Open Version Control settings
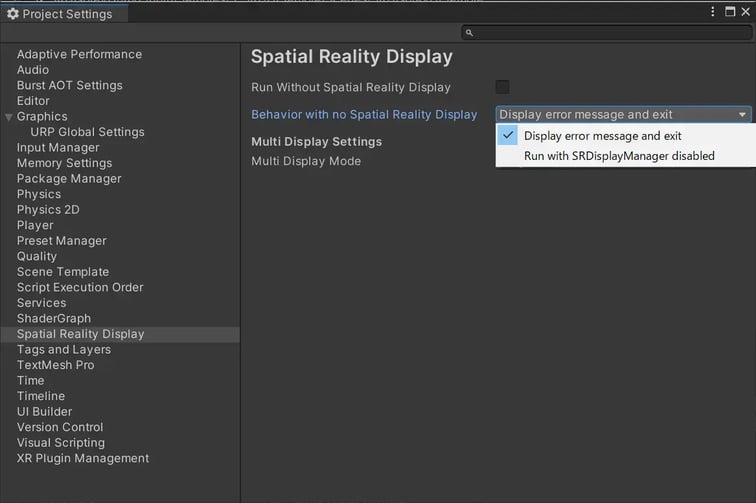The image size is (756, 503). [x=60, y=427]
